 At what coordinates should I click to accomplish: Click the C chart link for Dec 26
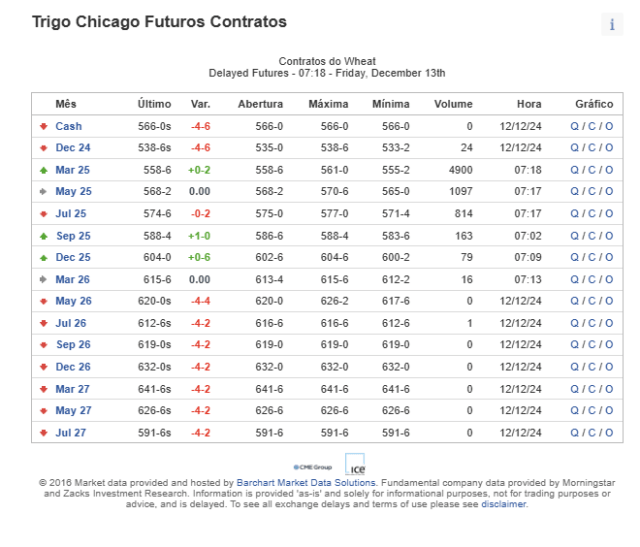coord(592,367)
